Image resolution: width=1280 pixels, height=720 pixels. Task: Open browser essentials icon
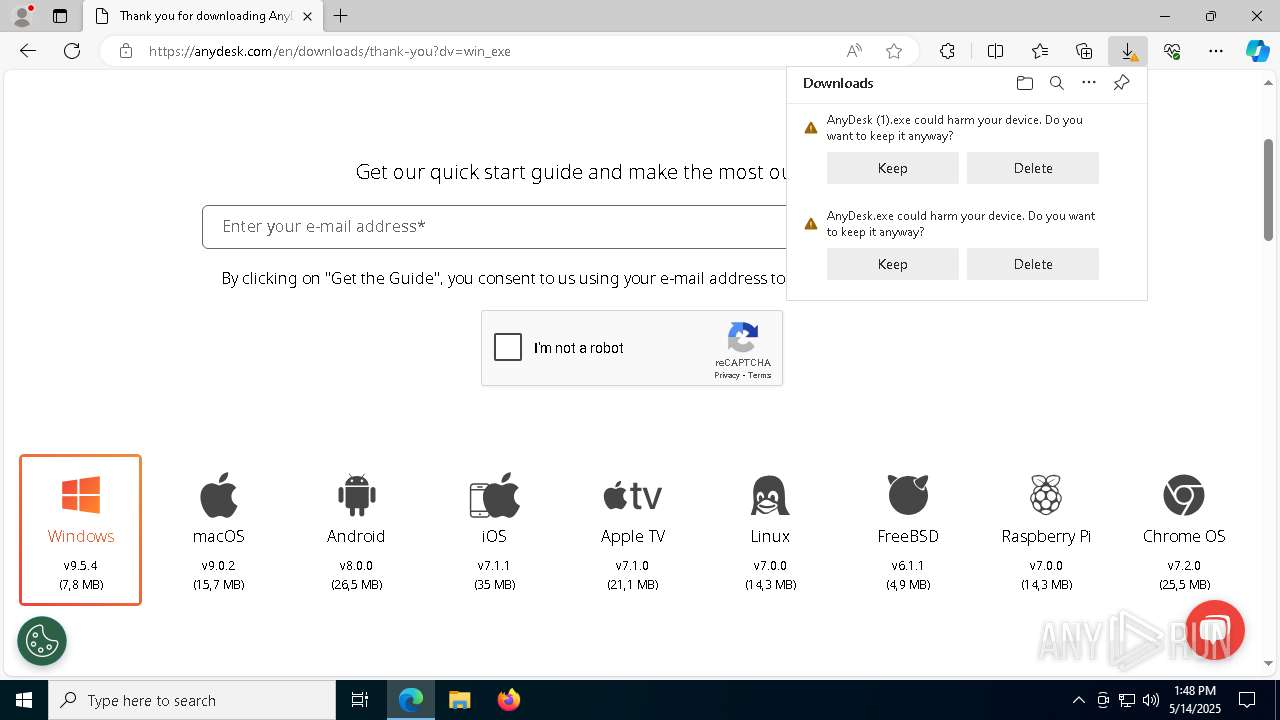point(1172,51)
